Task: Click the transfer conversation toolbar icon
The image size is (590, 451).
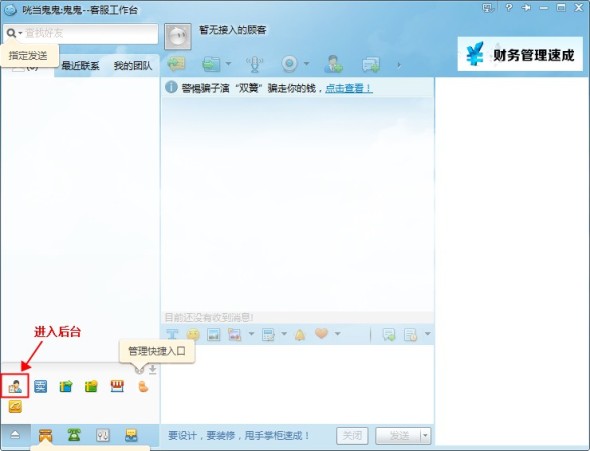Action: [176, 64]
